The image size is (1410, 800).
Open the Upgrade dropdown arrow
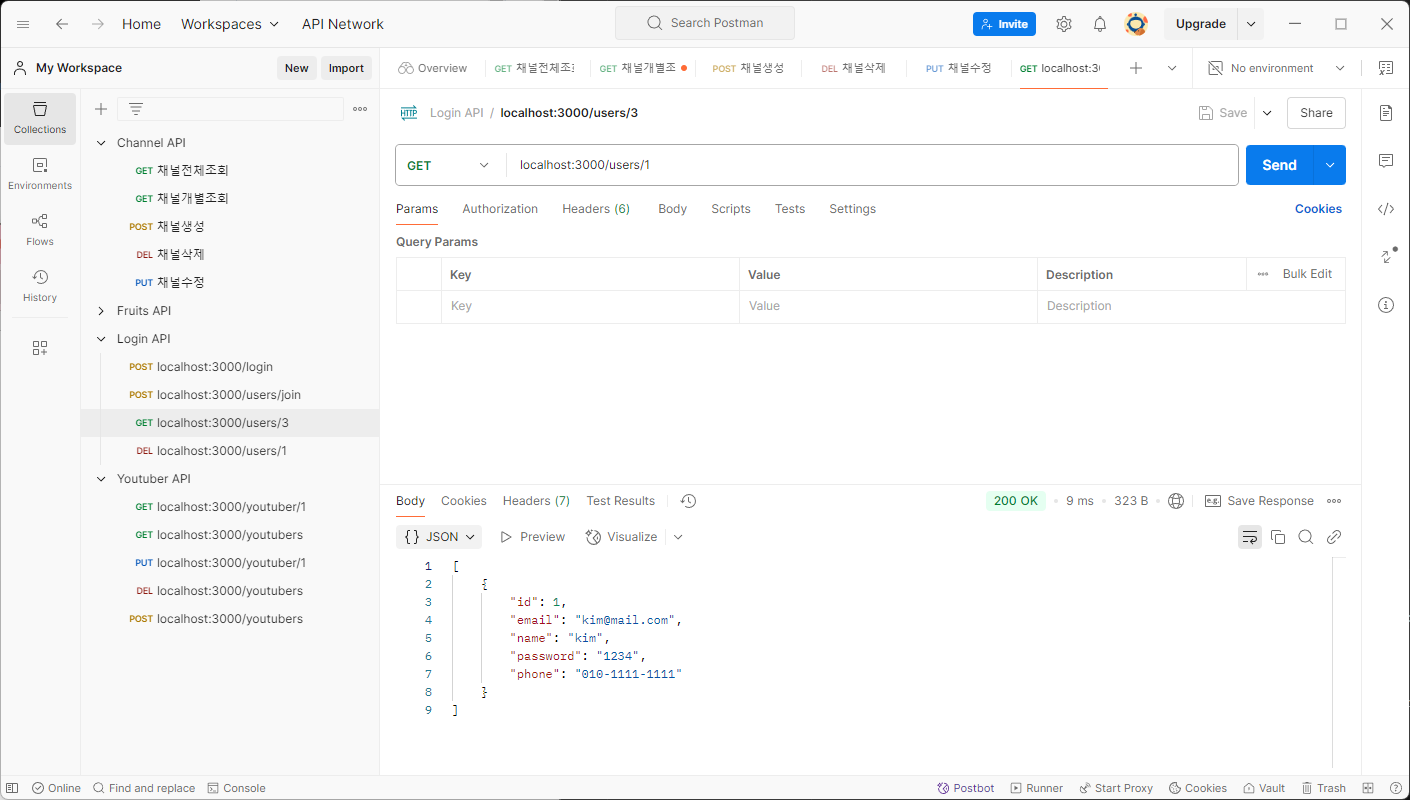pyautogui.click(x=1251, y=24)
